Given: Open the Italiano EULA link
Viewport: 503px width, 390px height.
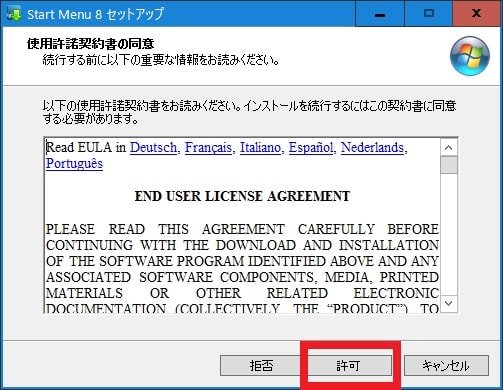Looking at the screenshot, I should pyautogui.click(x=260, y=147).
